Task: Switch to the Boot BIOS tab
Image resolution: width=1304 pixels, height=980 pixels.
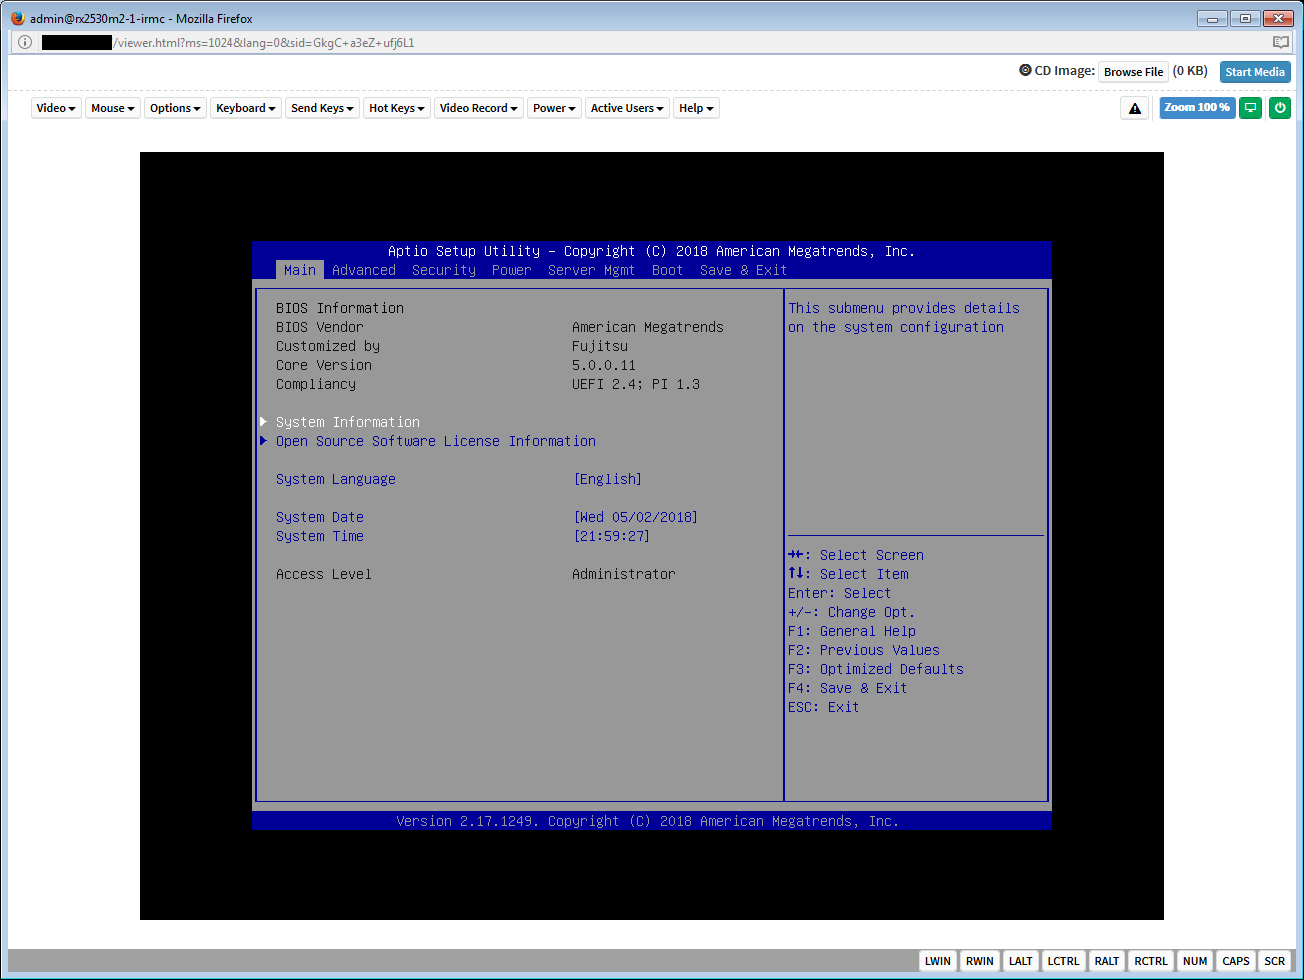Action: pos(667,270)
